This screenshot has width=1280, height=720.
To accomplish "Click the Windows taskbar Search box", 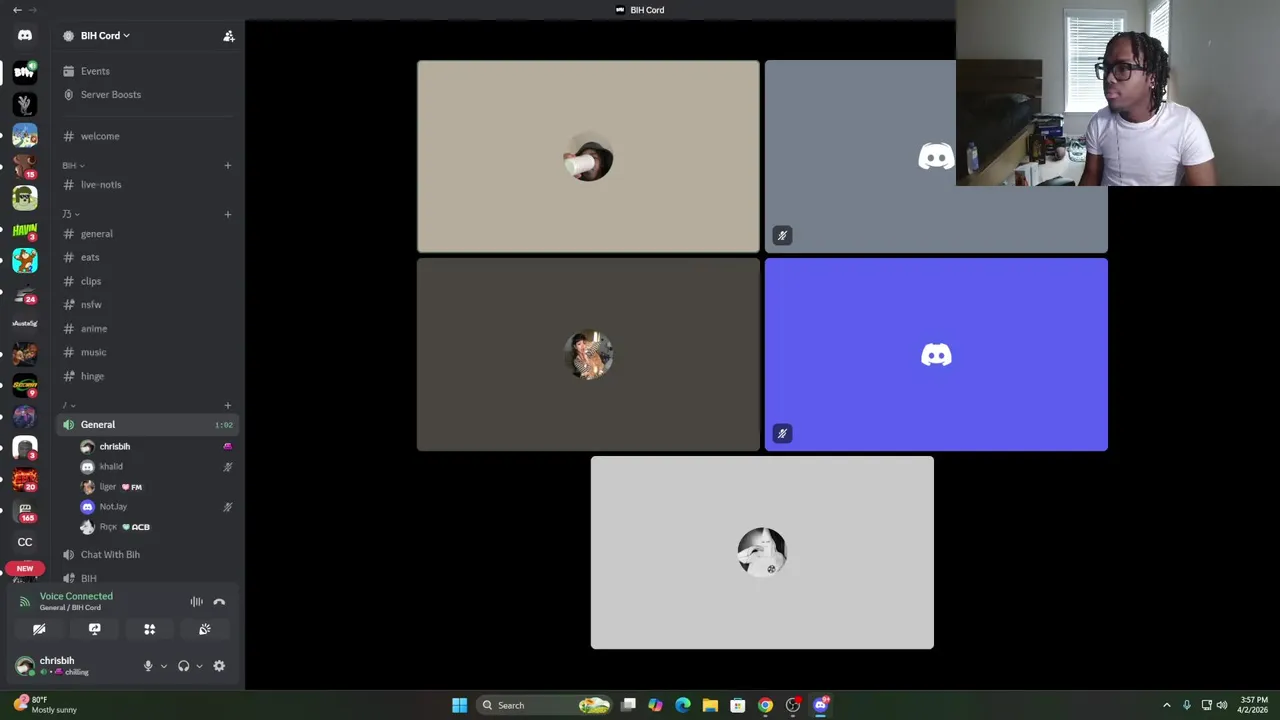I will (545, 705).
